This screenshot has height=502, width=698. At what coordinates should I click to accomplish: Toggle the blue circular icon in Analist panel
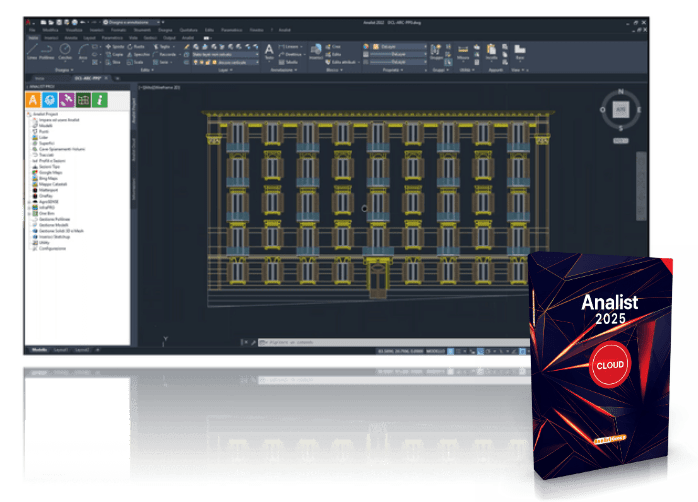click(51, 100)
